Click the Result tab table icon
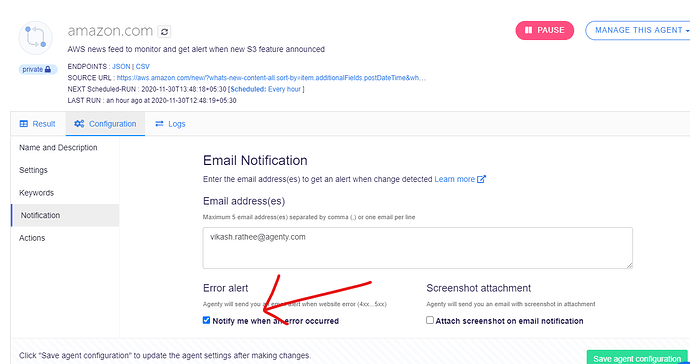690x364 pixels. pyautogui.click(x=24, y=124)
